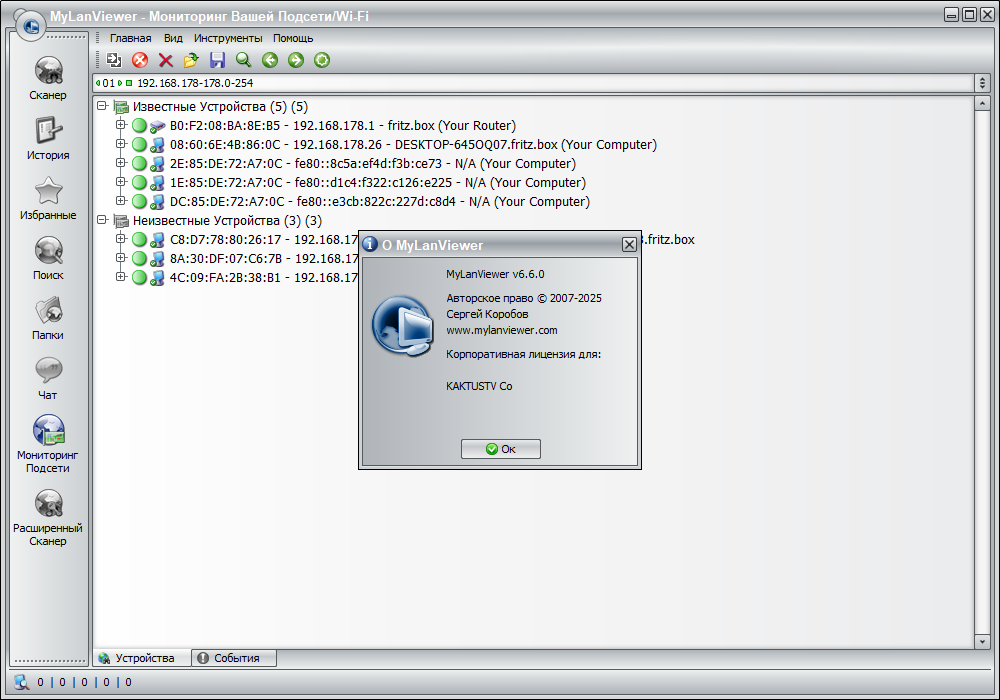Expand the fritz.box router tree entry

(121, 125)
